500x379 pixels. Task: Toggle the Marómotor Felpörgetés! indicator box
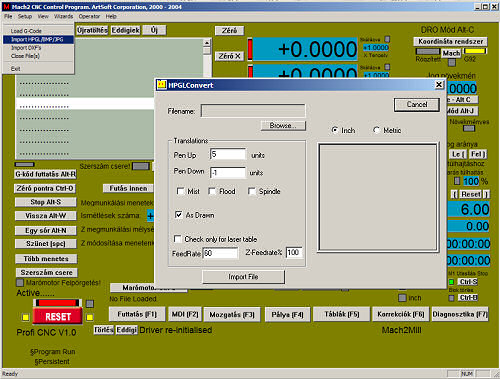pyautogui.click(x=20, y=283)
